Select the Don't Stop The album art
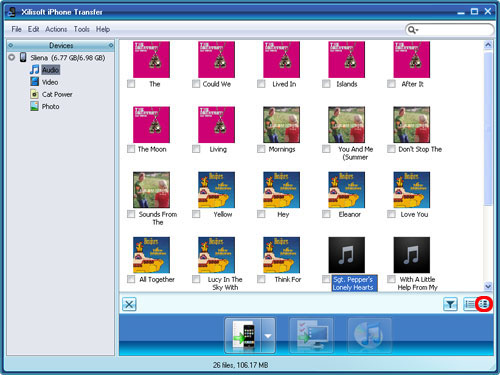 (411, 125)
